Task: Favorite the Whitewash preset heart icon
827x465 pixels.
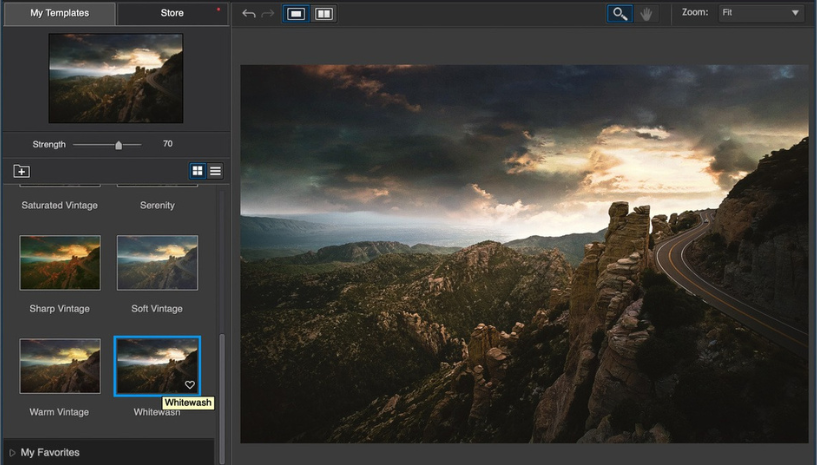Action: [190, 385]
